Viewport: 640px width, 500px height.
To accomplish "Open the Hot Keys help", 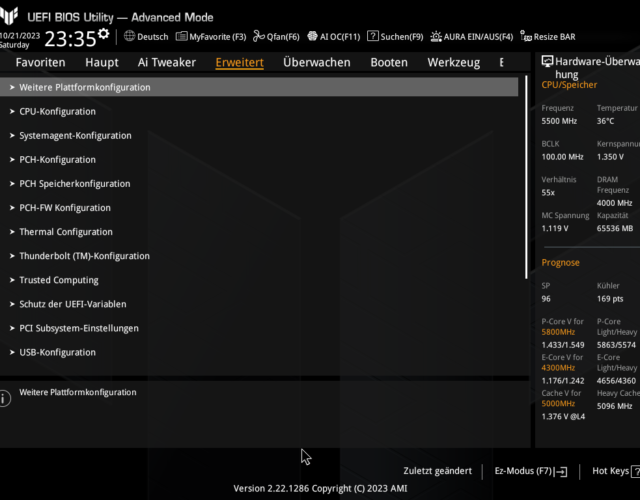I will (x=612, y=470).
